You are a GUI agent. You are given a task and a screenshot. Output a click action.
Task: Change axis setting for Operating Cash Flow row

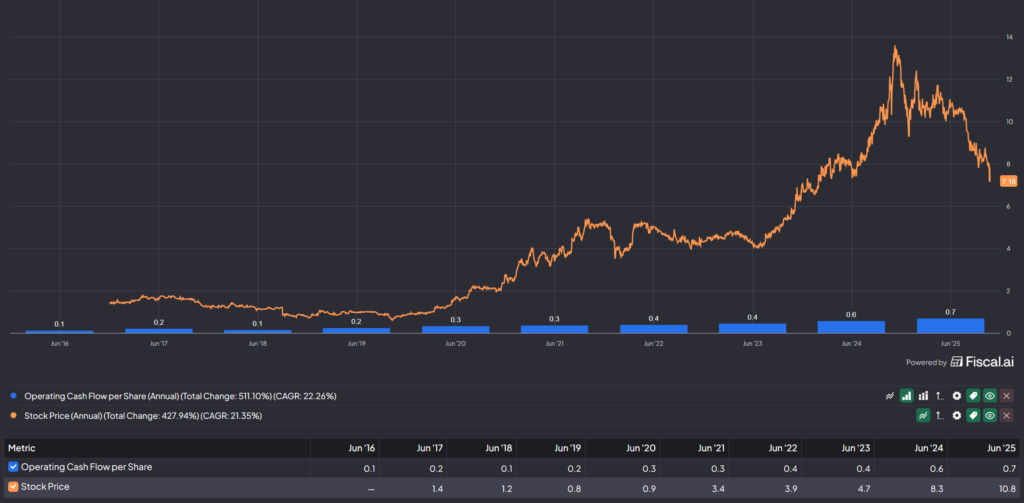940,396
